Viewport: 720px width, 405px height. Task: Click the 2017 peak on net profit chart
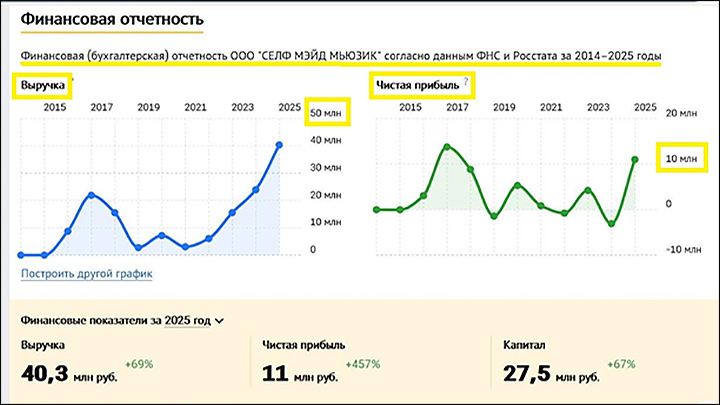click(446, 147)
